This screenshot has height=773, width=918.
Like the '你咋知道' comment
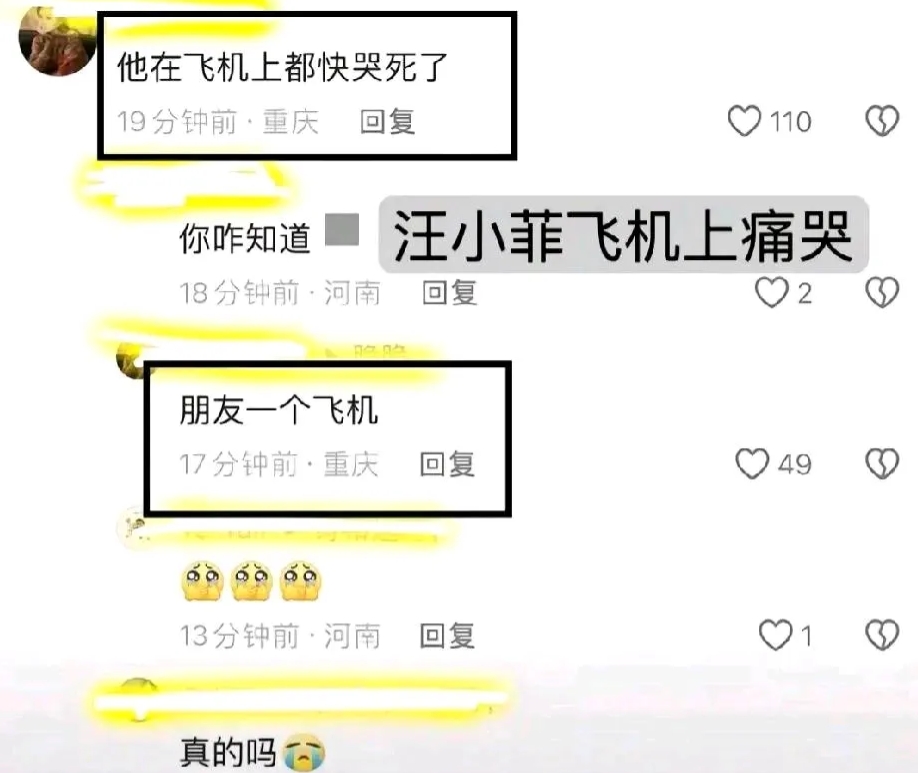pos(771,292)
